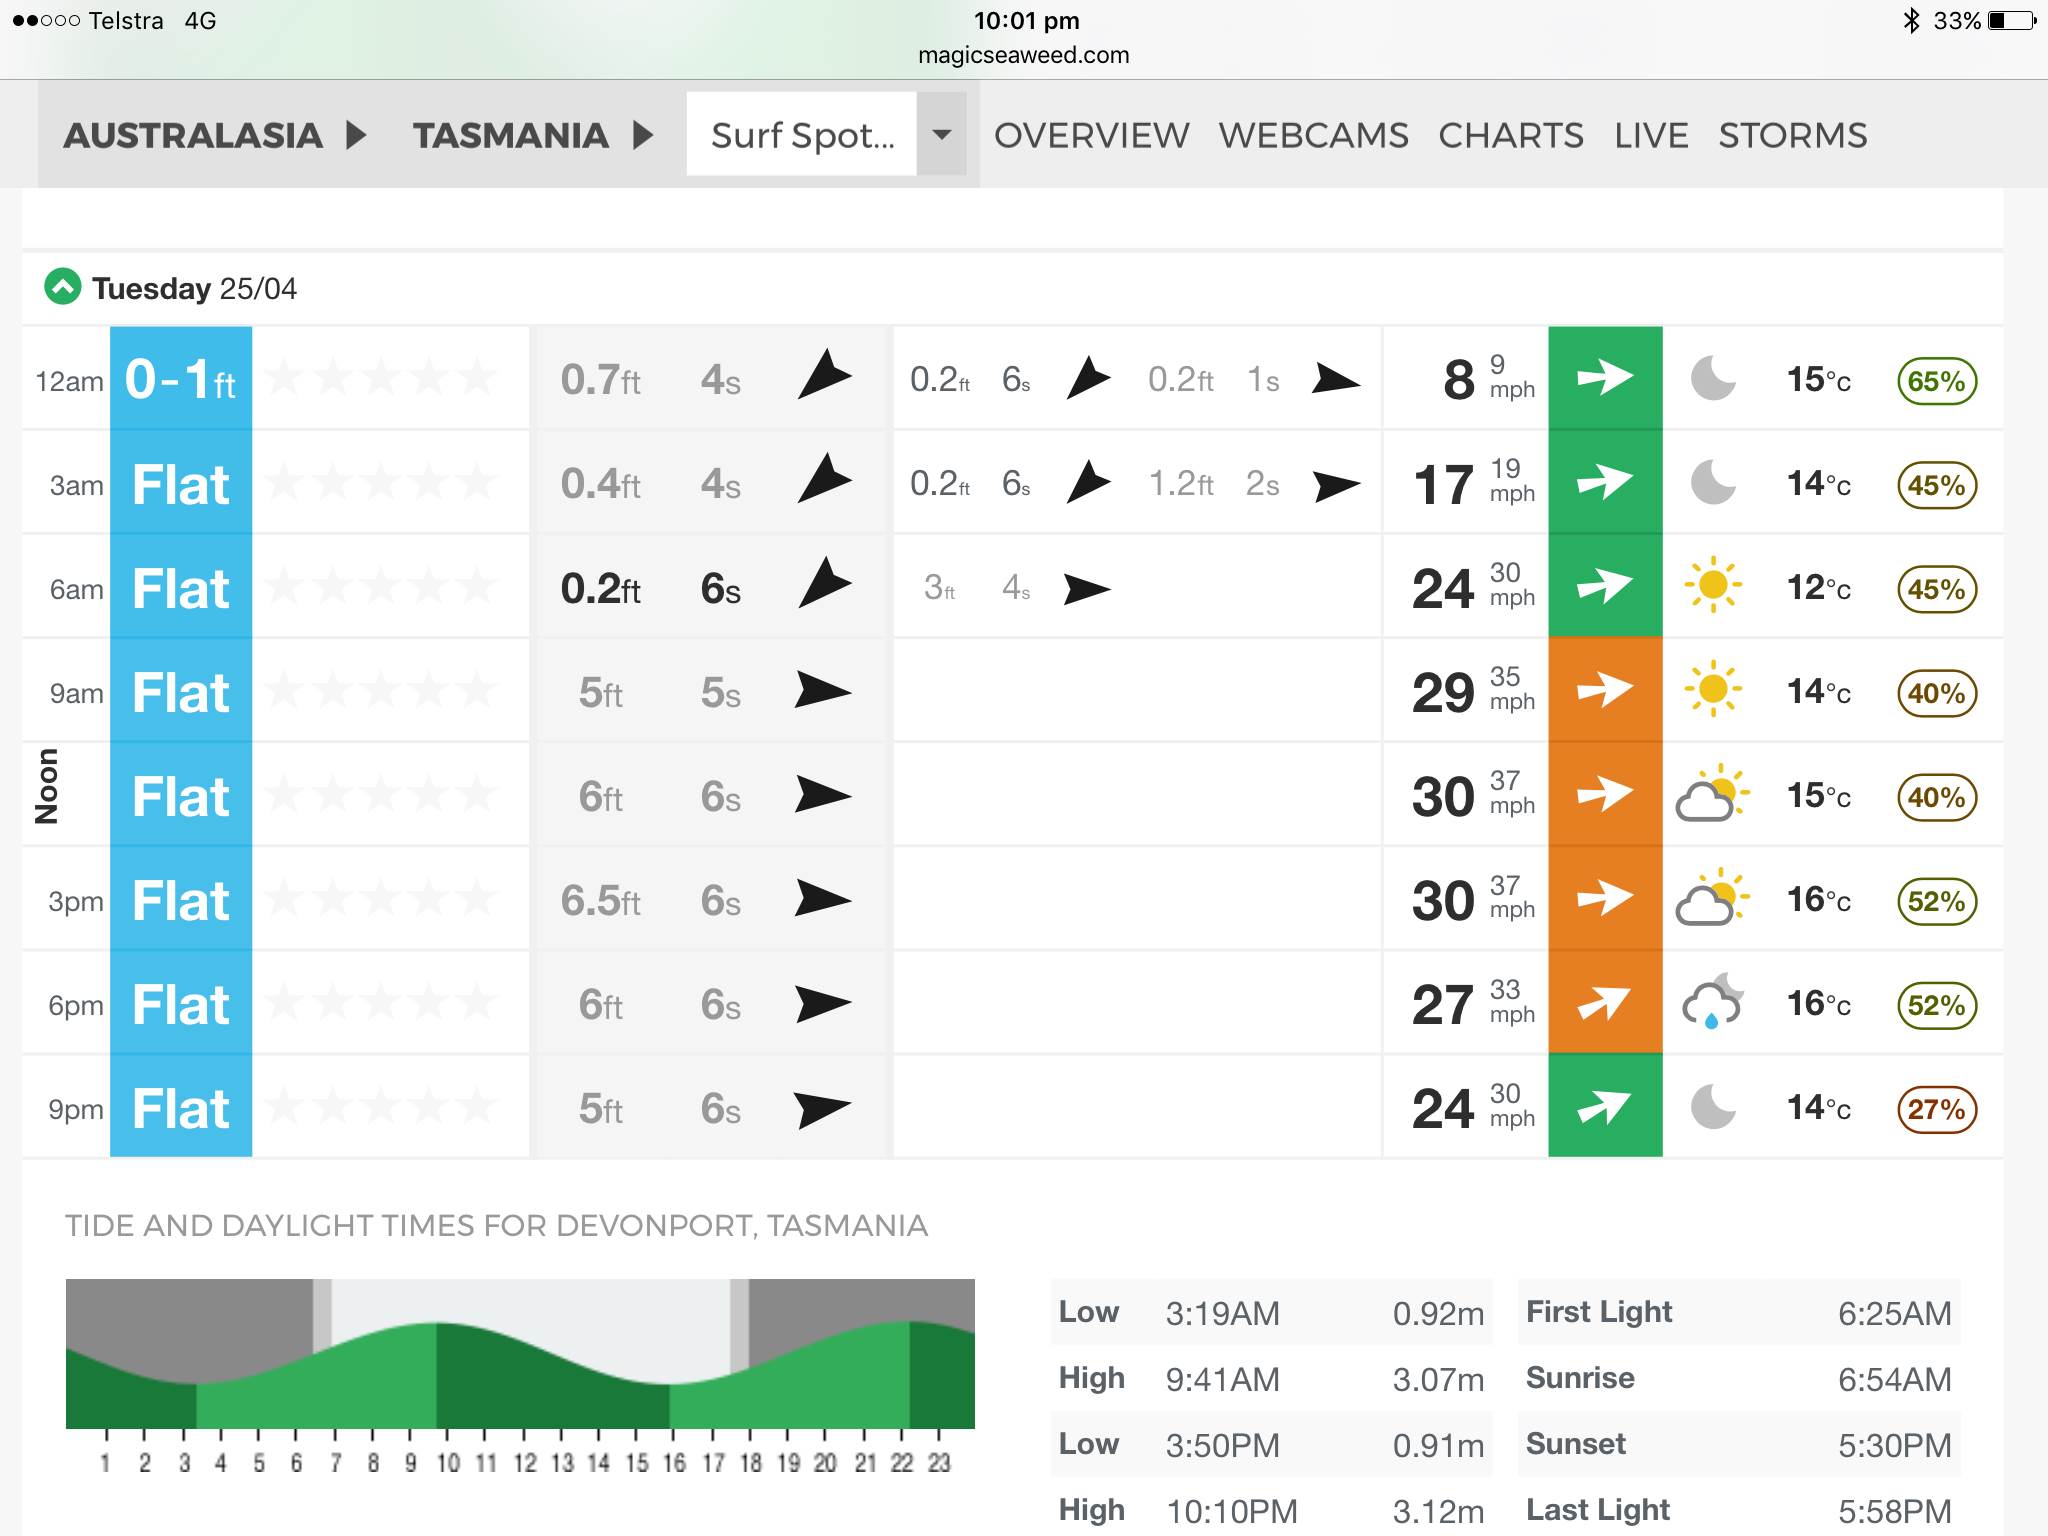Collapse the Tuesday 25/04 forecast section
2048x1536 pixels.
tap(62, 288)
